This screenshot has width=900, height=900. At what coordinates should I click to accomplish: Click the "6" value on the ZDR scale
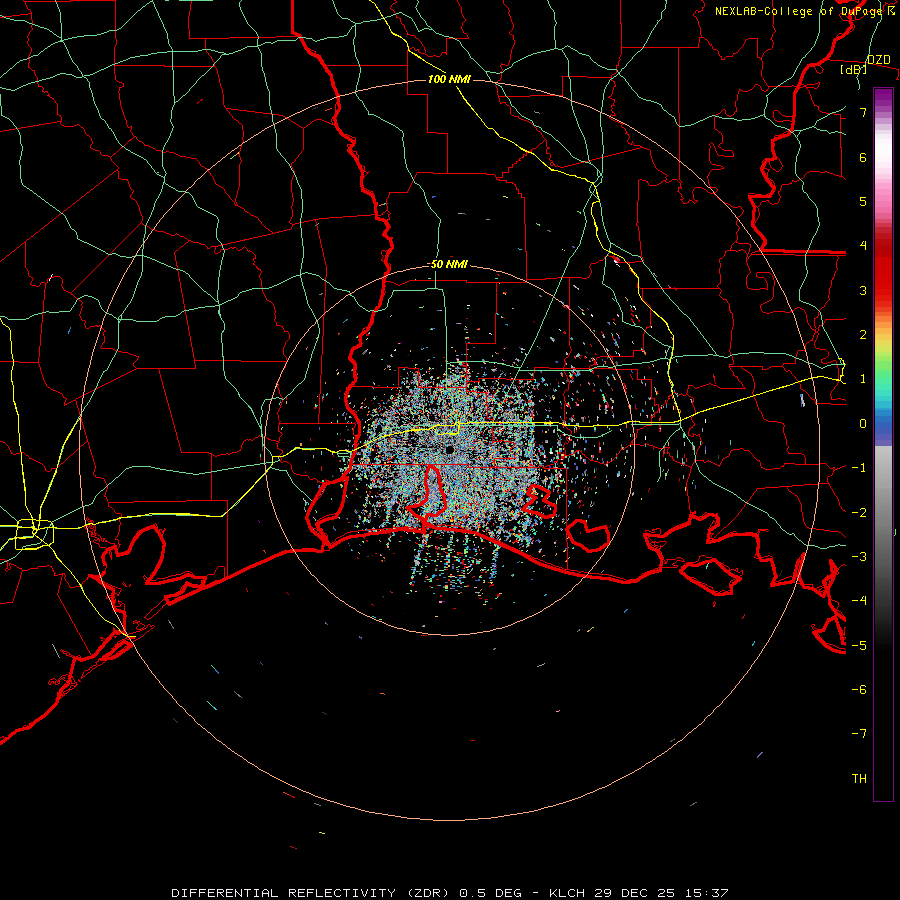click(x=863, y=157)
